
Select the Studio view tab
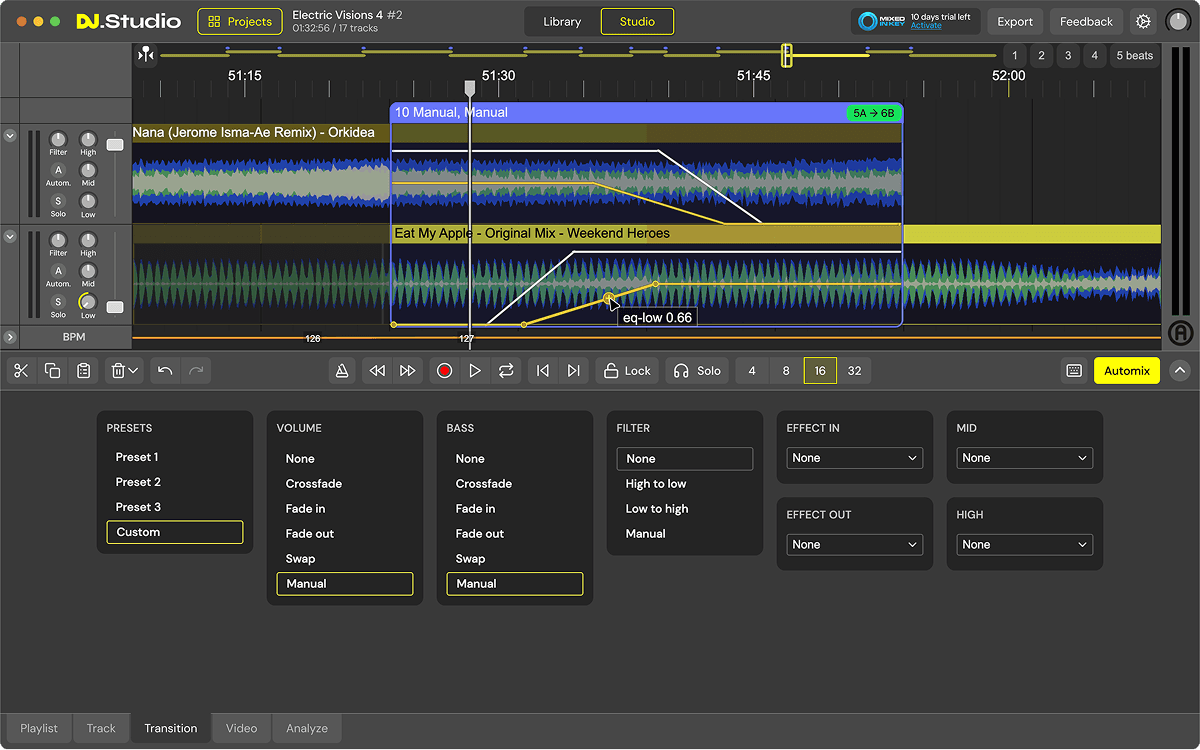(x=637, y=21)
